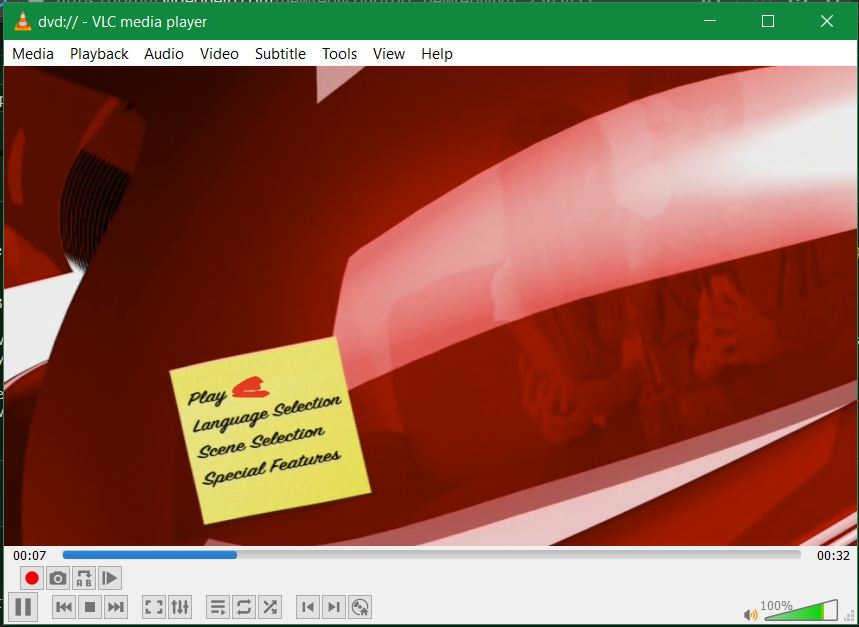Screen dimensions: 859x627
Task: Click the elapsed time 00:07 label
Action: tap(30, 555)
